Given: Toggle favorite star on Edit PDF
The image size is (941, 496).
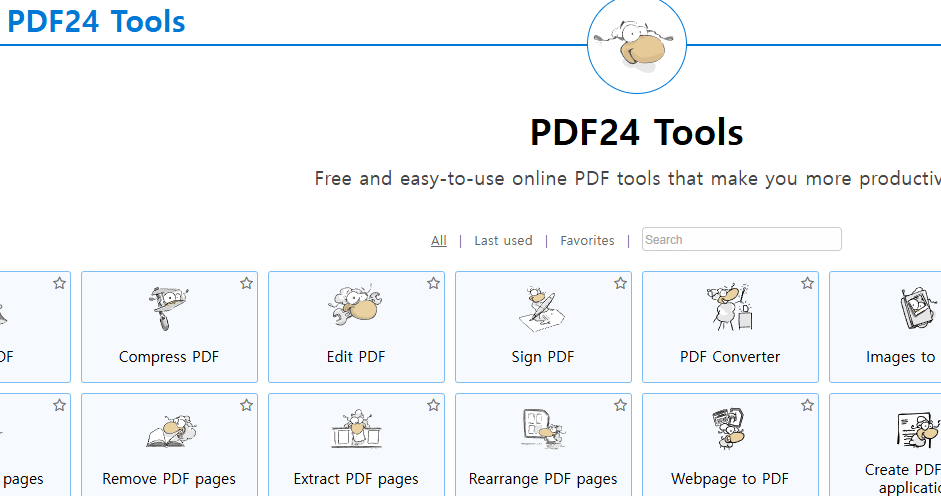Looking at the screenshot, I should pyautogui.click(x=433, y=283).
